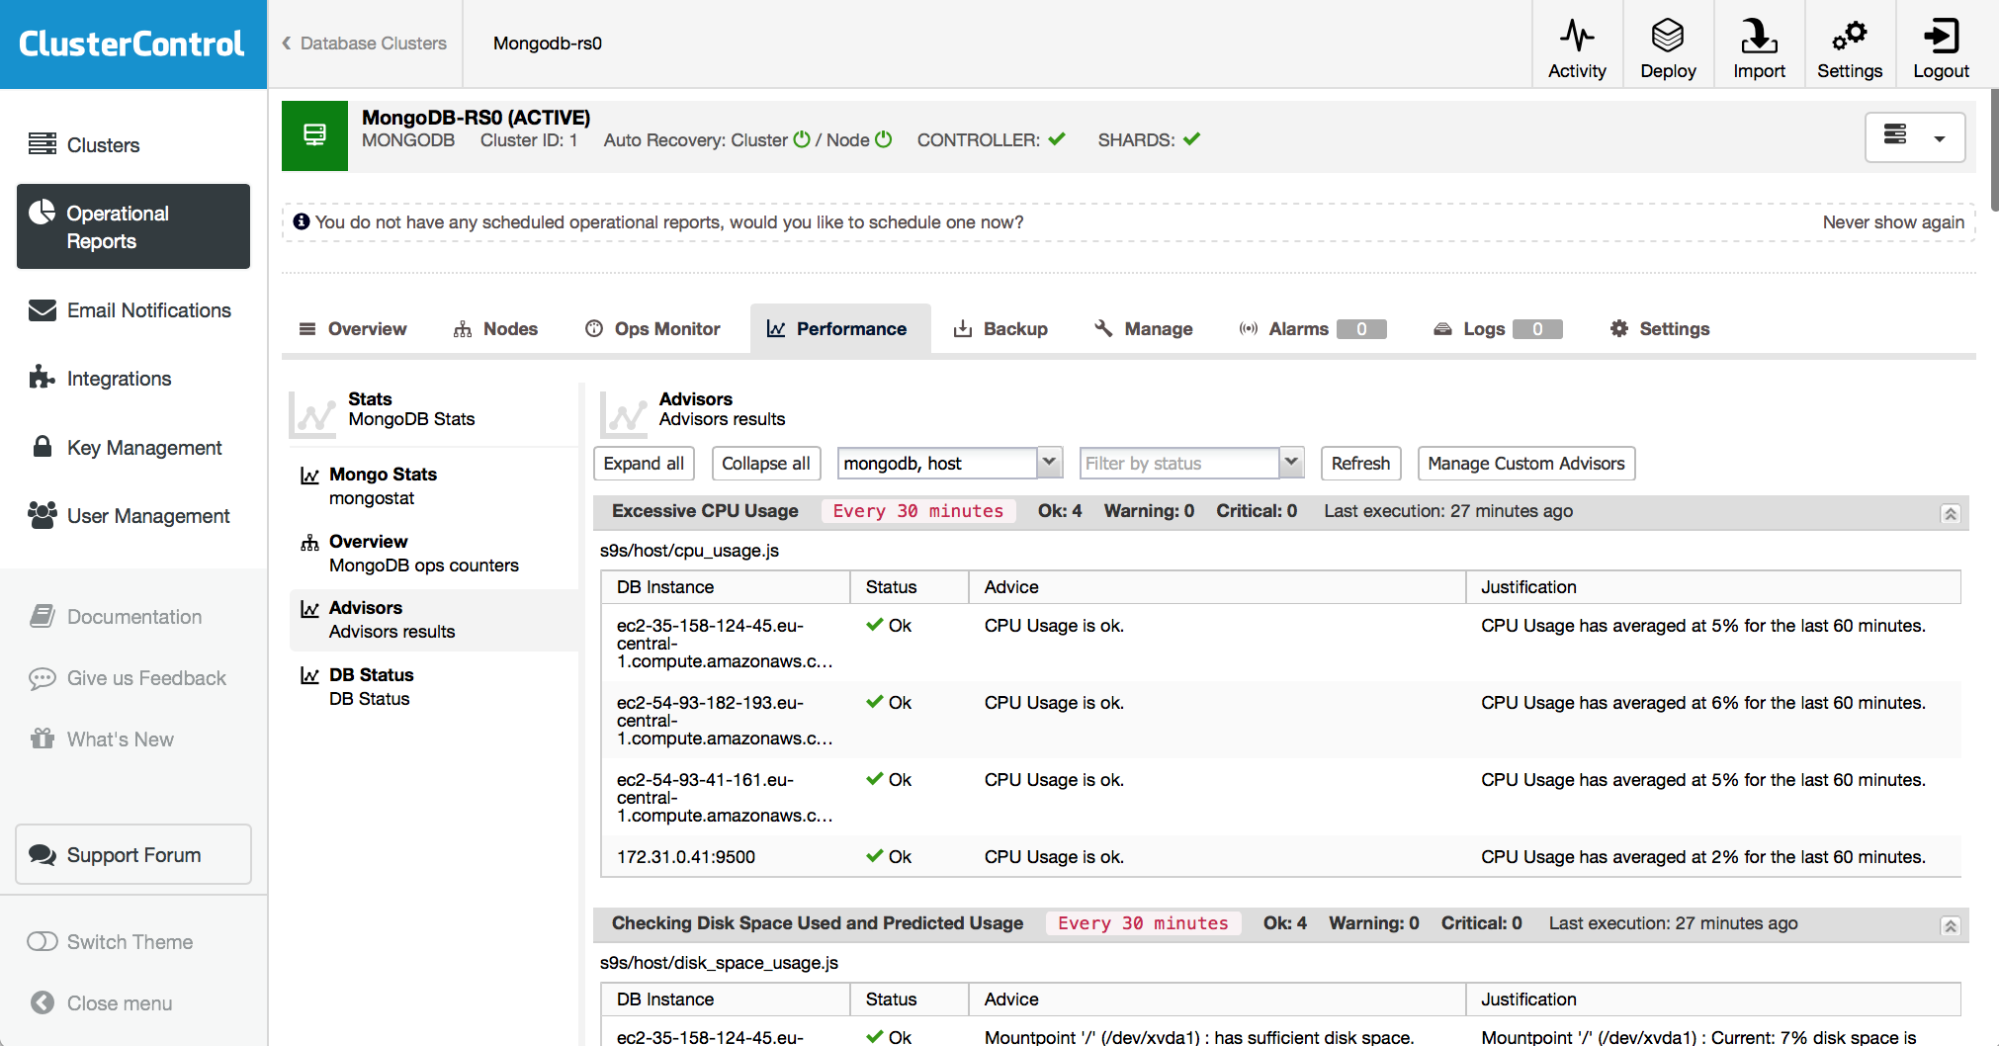Screen dimensions: 1999x1046
Task: Toggle Switch Theme
Action: click(x=42, y=942)
